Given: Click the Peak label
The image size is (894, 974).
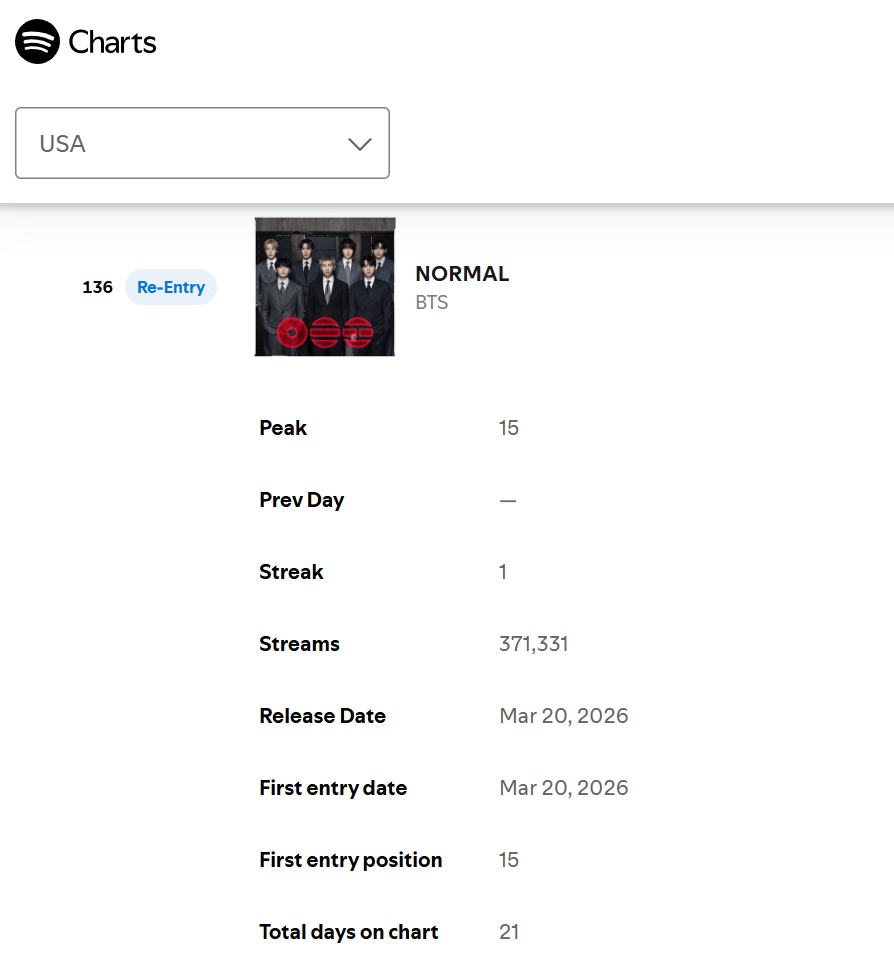Looking at the screenshot, I should (x=283, y=428).
